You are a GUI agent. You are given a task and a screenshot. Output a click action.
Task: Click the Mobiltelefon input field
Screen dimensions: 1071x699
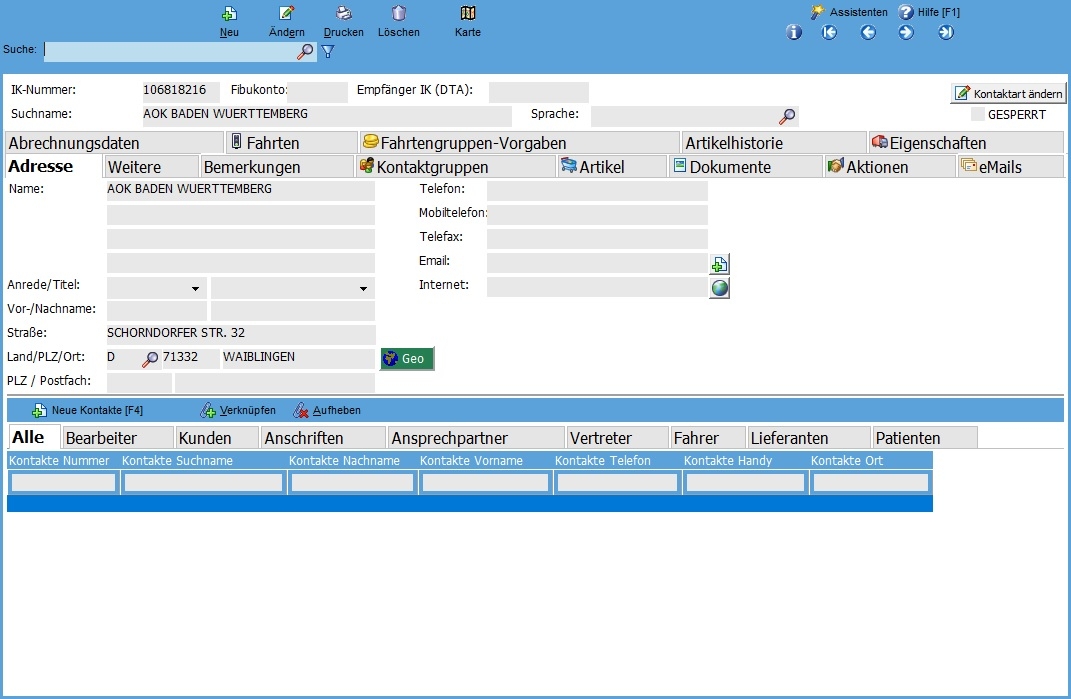(597, 215)
